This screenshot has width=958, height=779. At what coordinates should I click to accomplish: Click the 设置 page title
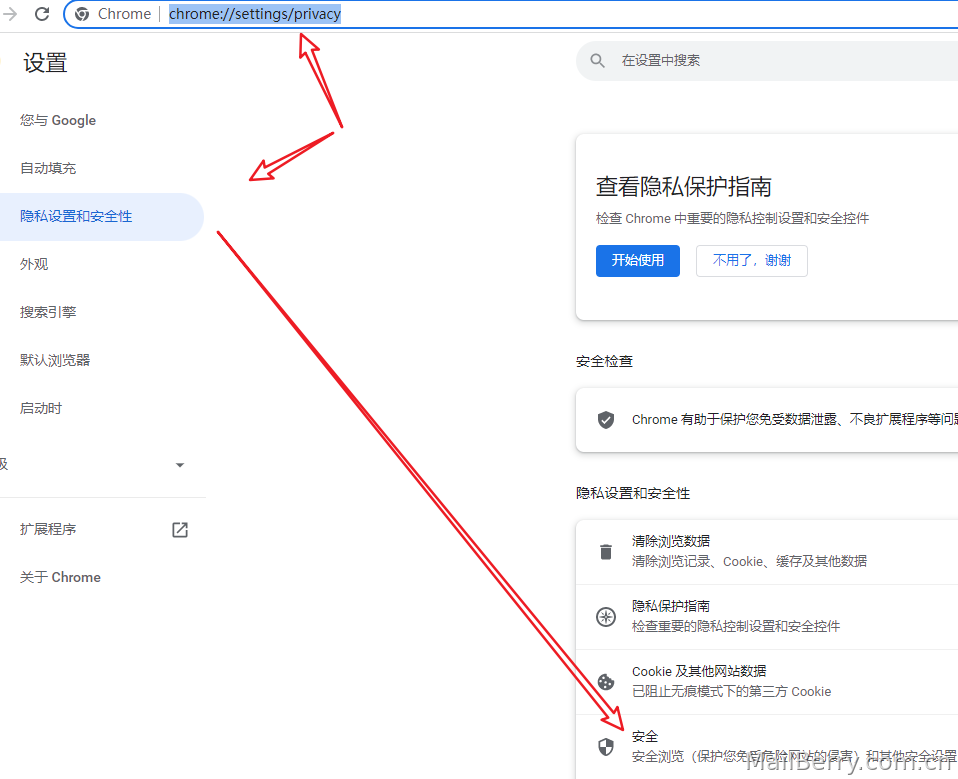[x=45, y=63]
